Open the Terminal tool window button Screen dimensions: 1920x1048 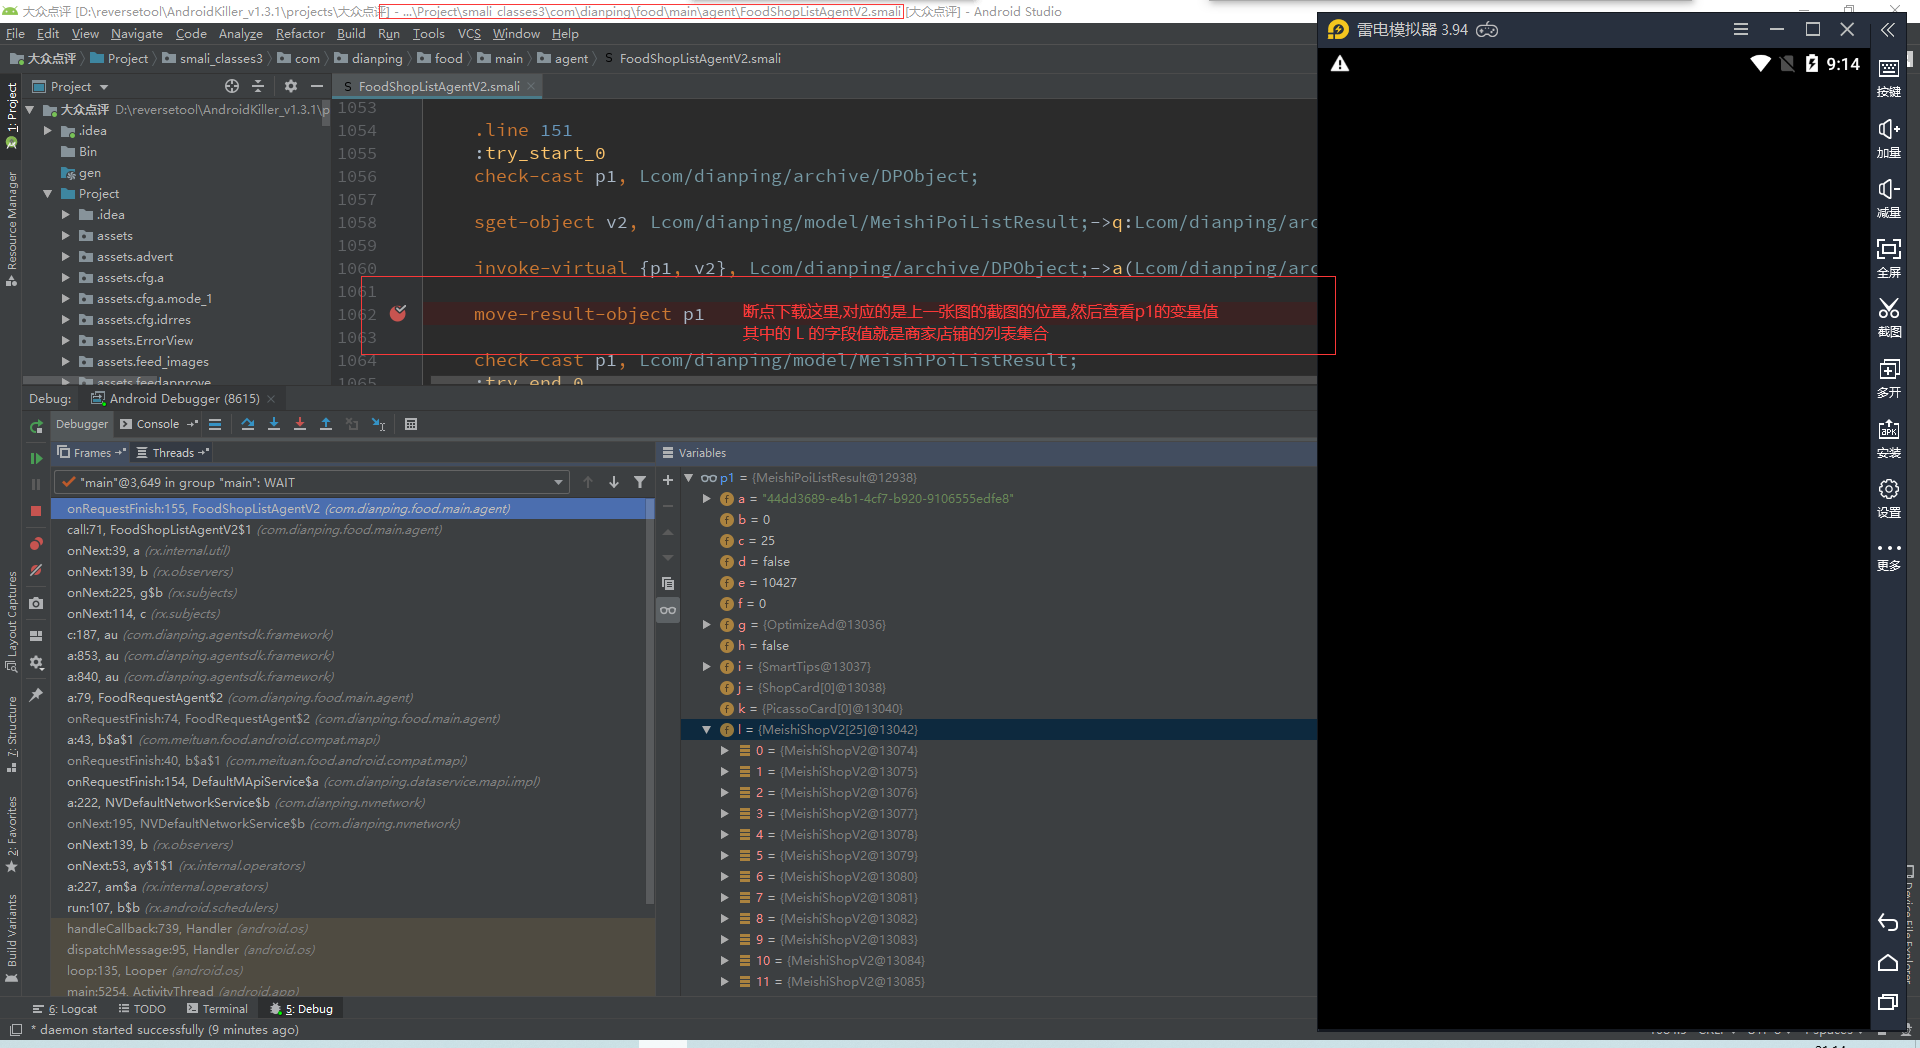(x=217, y=1009)
